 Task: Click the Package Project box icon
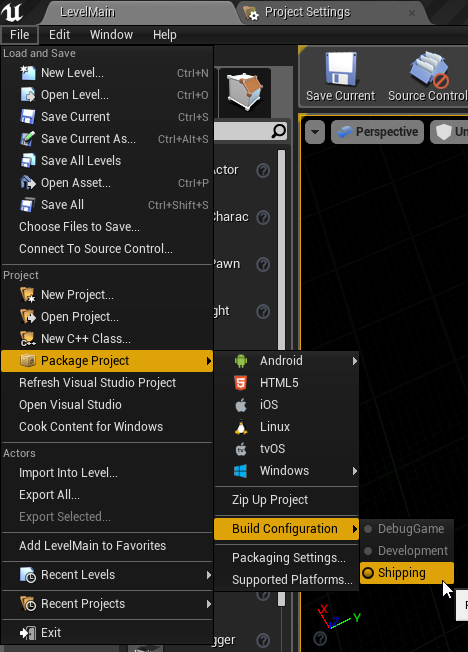tap(28, 361)
